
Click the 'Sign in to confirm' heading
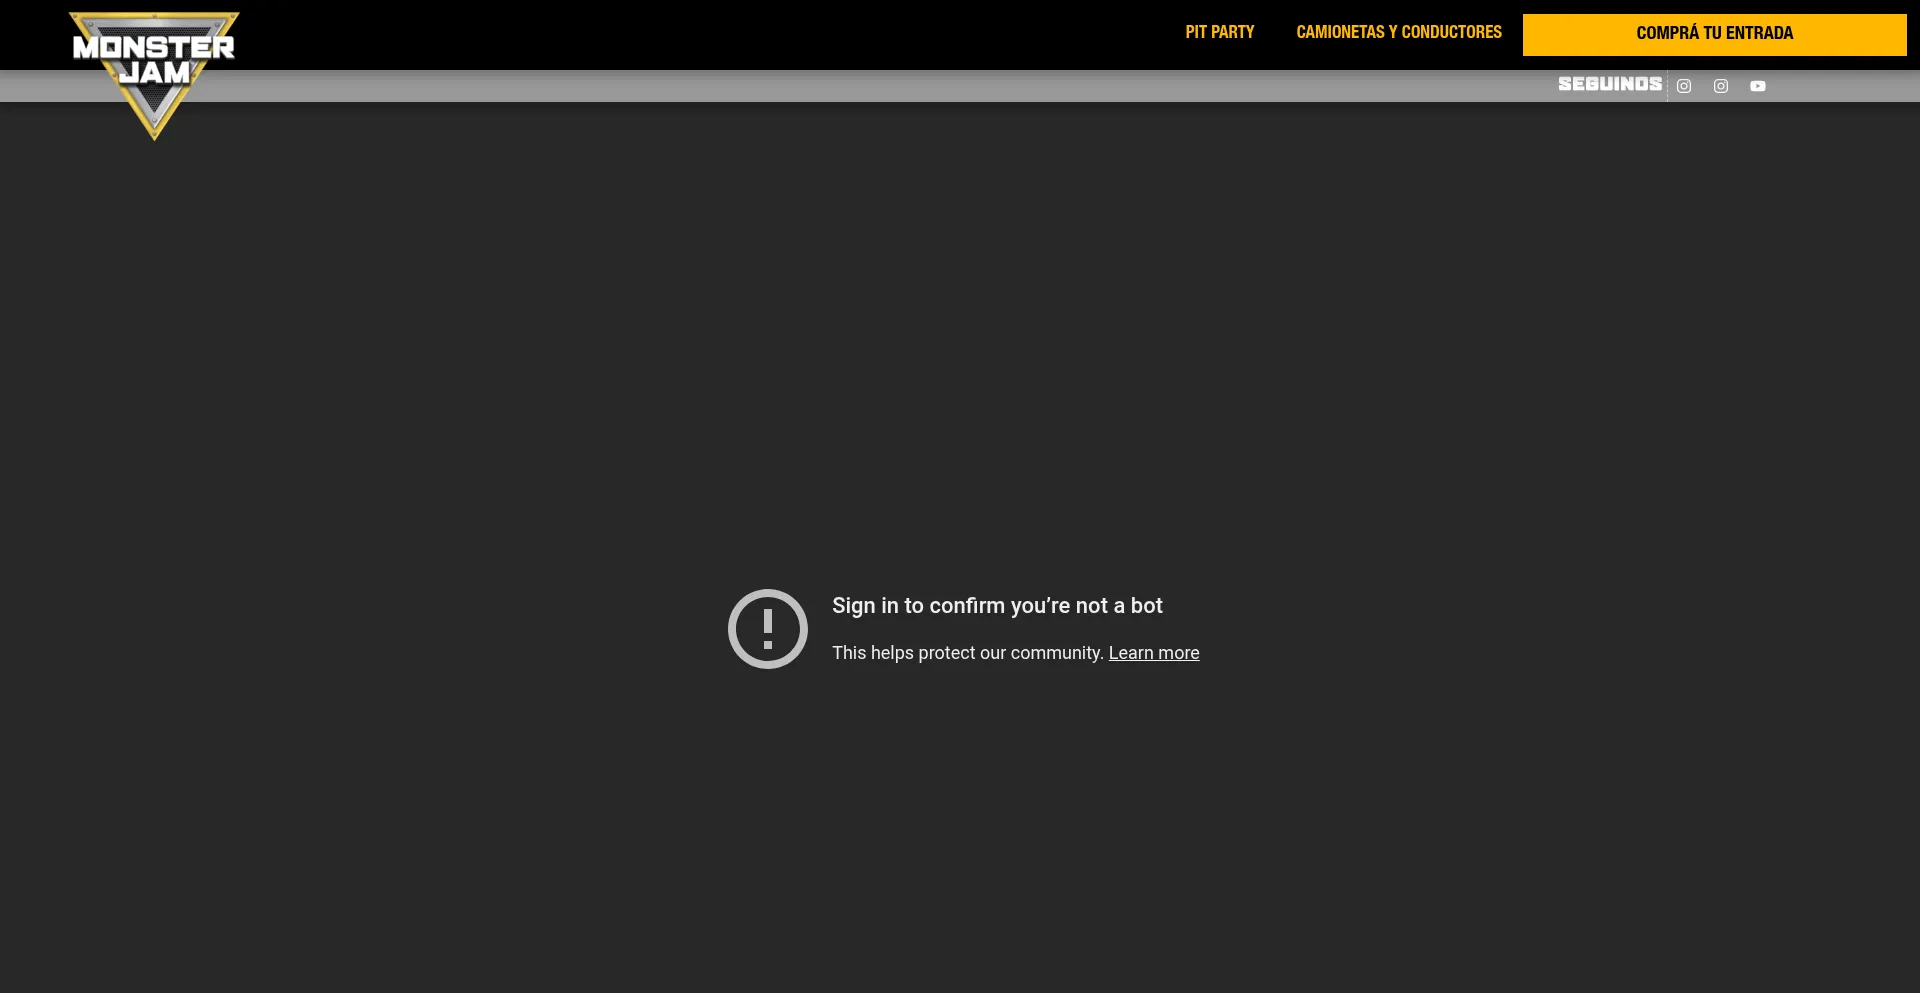996,606
